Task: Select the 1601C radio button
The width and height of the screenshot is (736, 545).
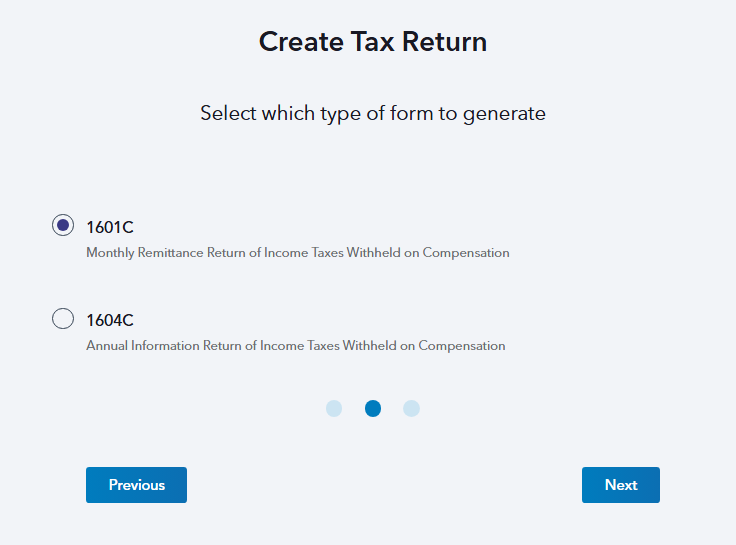Action: click(x=63, y=226)
